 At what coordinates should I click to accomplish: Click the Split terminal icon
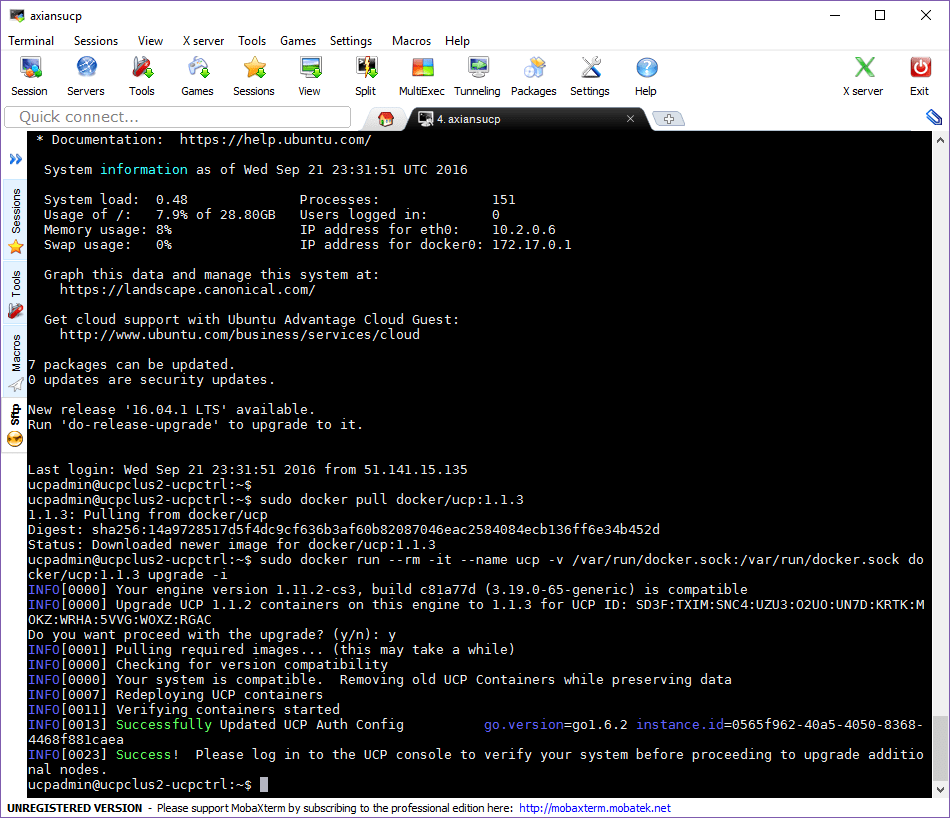pyautogui.click(x=365, y=76)
